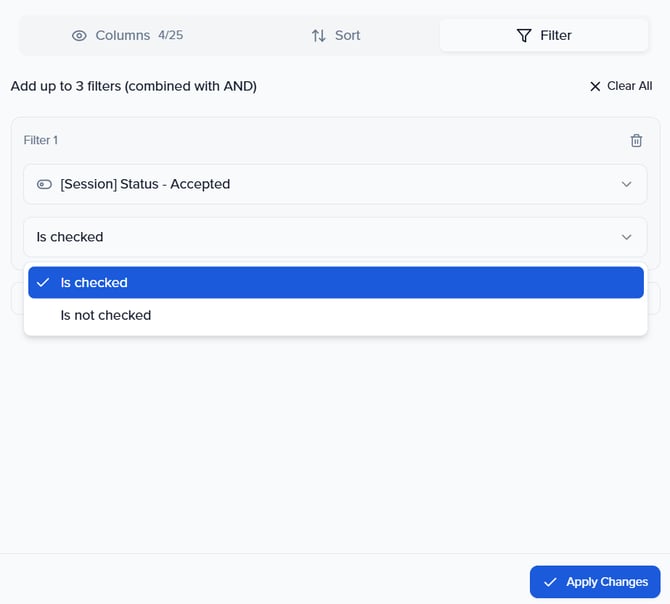Expand the field chevron for Status - Accepted
The height and width of the screenshot is (604, 670).
(626, 185)
